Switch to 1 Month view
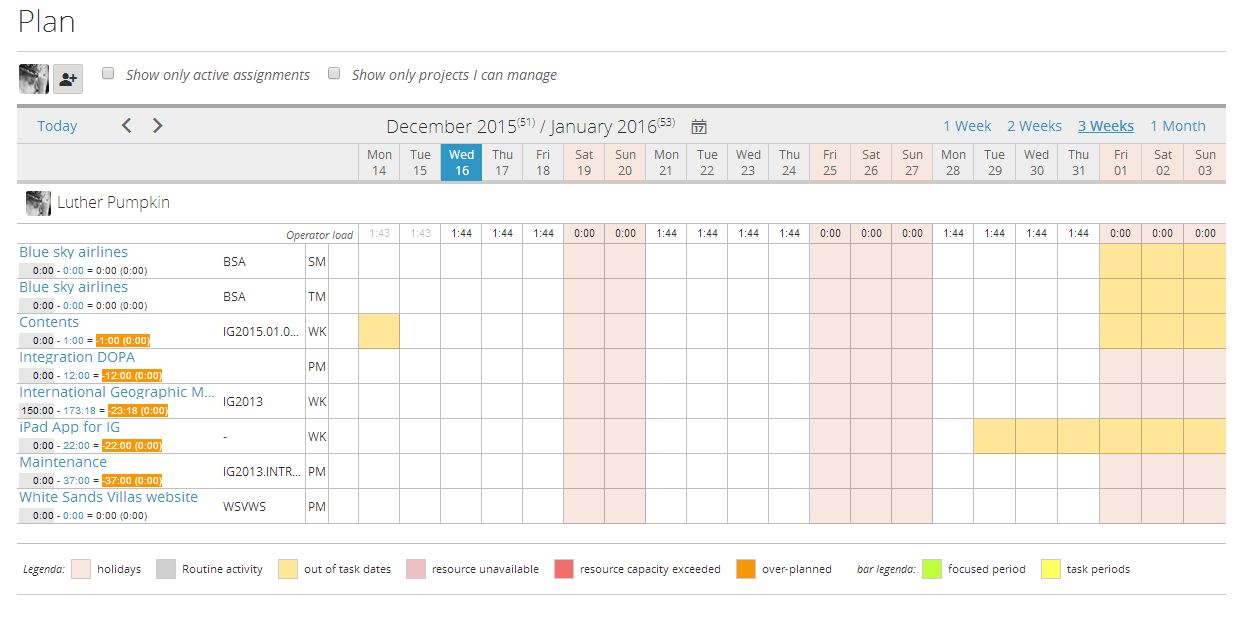The width and height of the screenshot is (1251, 617). point(1177,126)
